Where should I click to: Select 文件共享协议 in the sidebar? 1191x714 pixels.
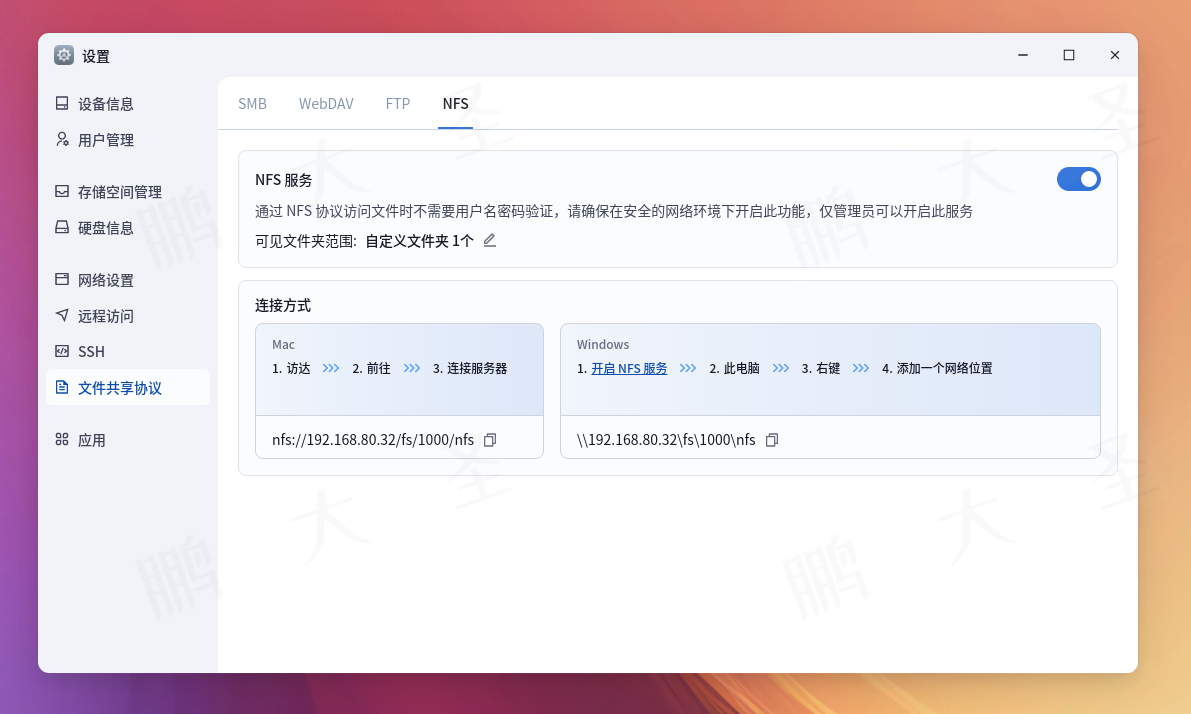pyautogui.click(x=128, y=388)
